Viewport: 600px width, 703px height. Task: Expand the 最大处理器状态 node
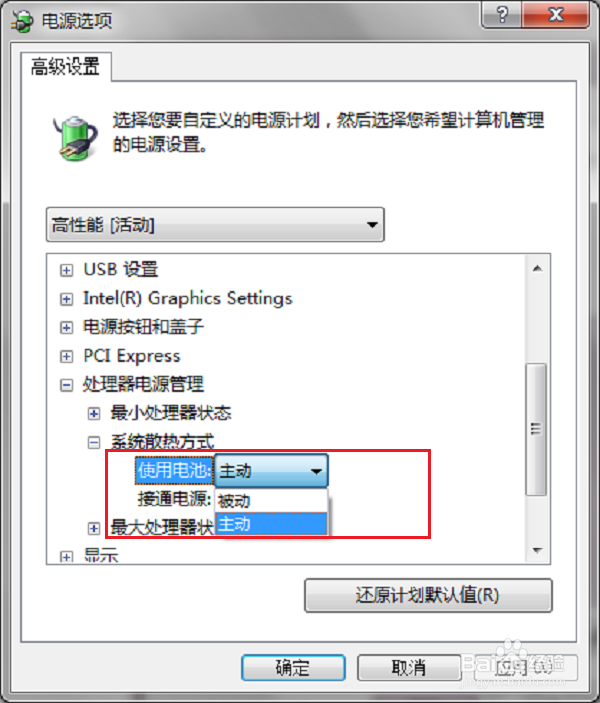[94, 529]
